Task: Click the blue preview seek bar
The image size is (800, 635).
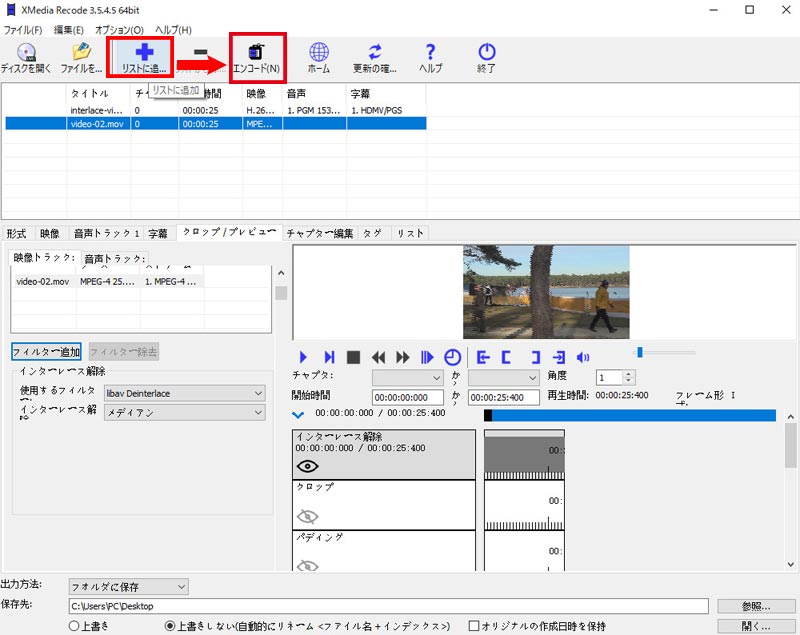Action: tap(630, 415)
